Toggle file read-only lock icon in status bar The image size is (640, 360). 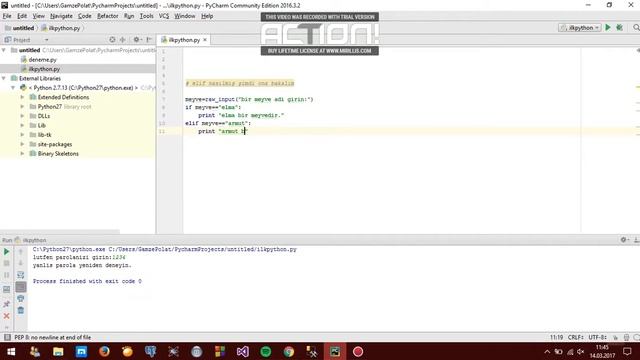(616, 337)
